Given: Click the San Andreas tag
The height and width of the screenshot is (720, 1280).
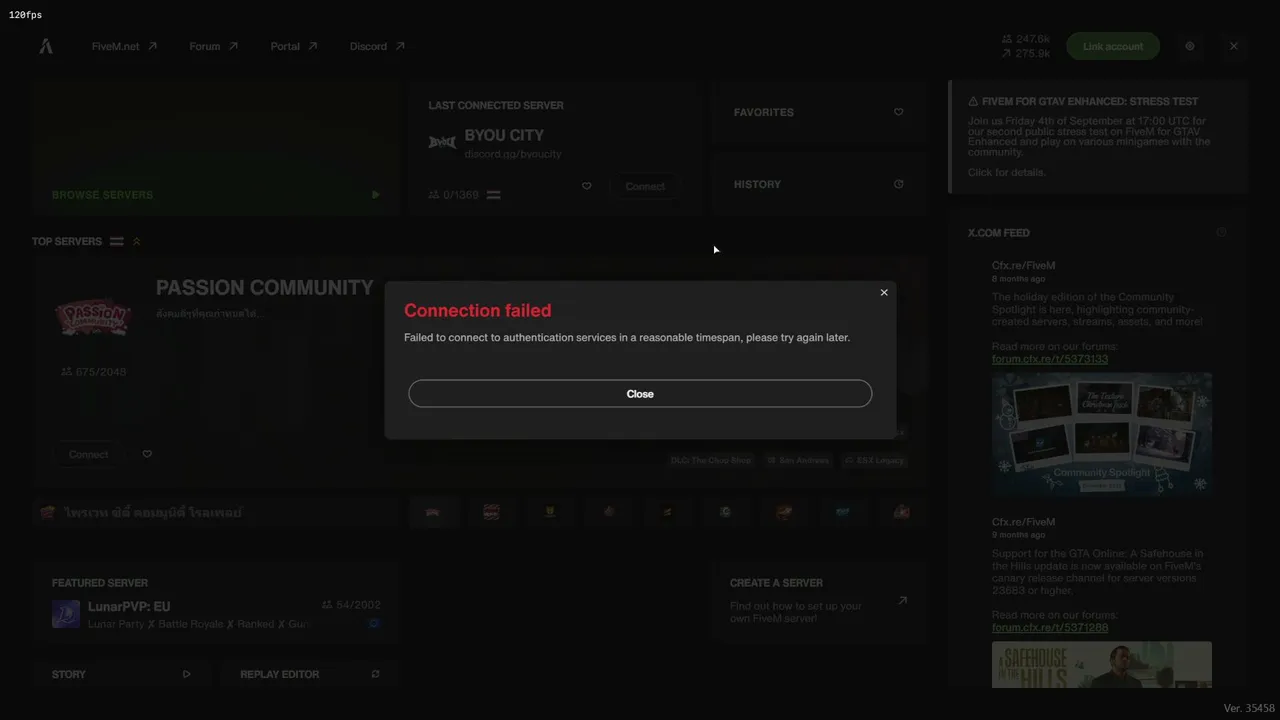Looking at the screenshot, I should click(x=798, y=460).
